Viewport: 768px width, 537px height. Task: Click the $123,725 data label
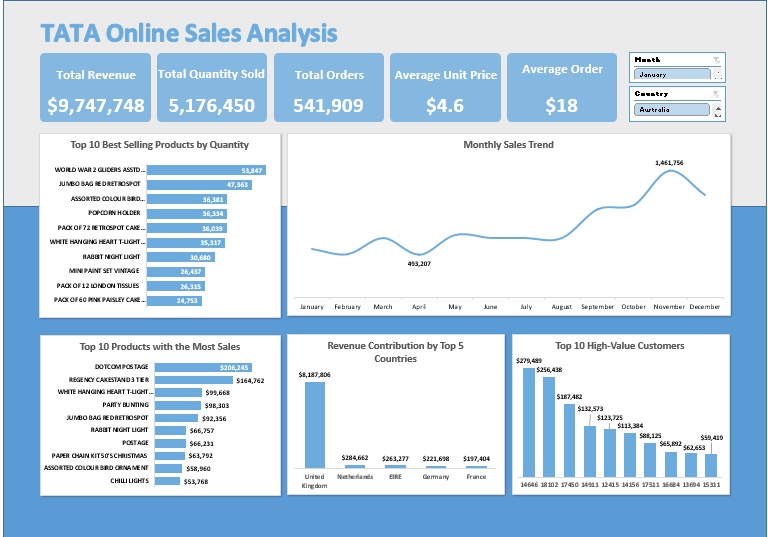click(610, 418)
